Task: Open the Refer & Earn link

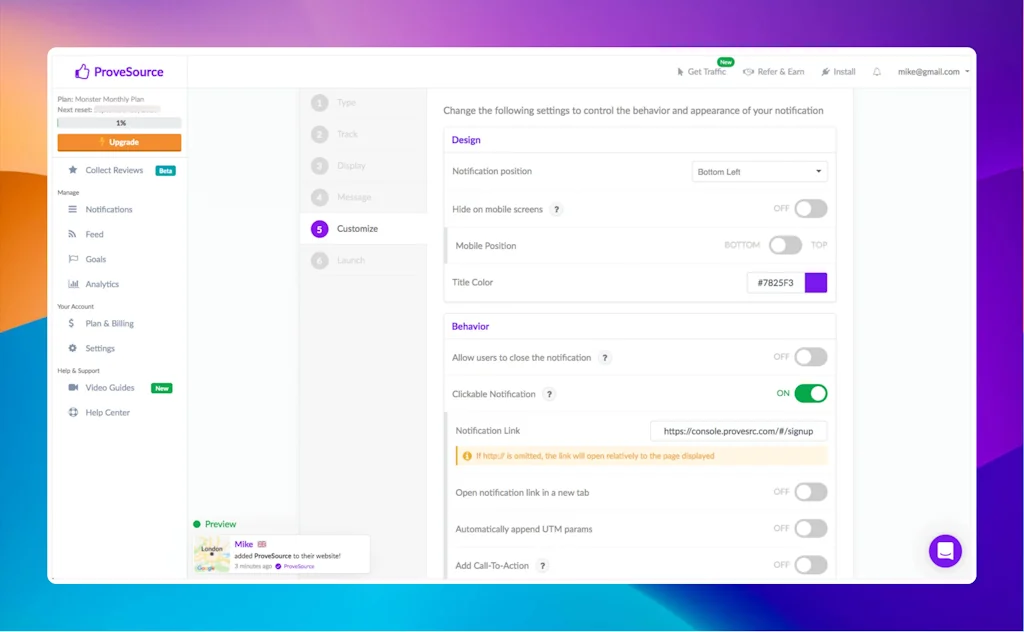Action: 774,71
